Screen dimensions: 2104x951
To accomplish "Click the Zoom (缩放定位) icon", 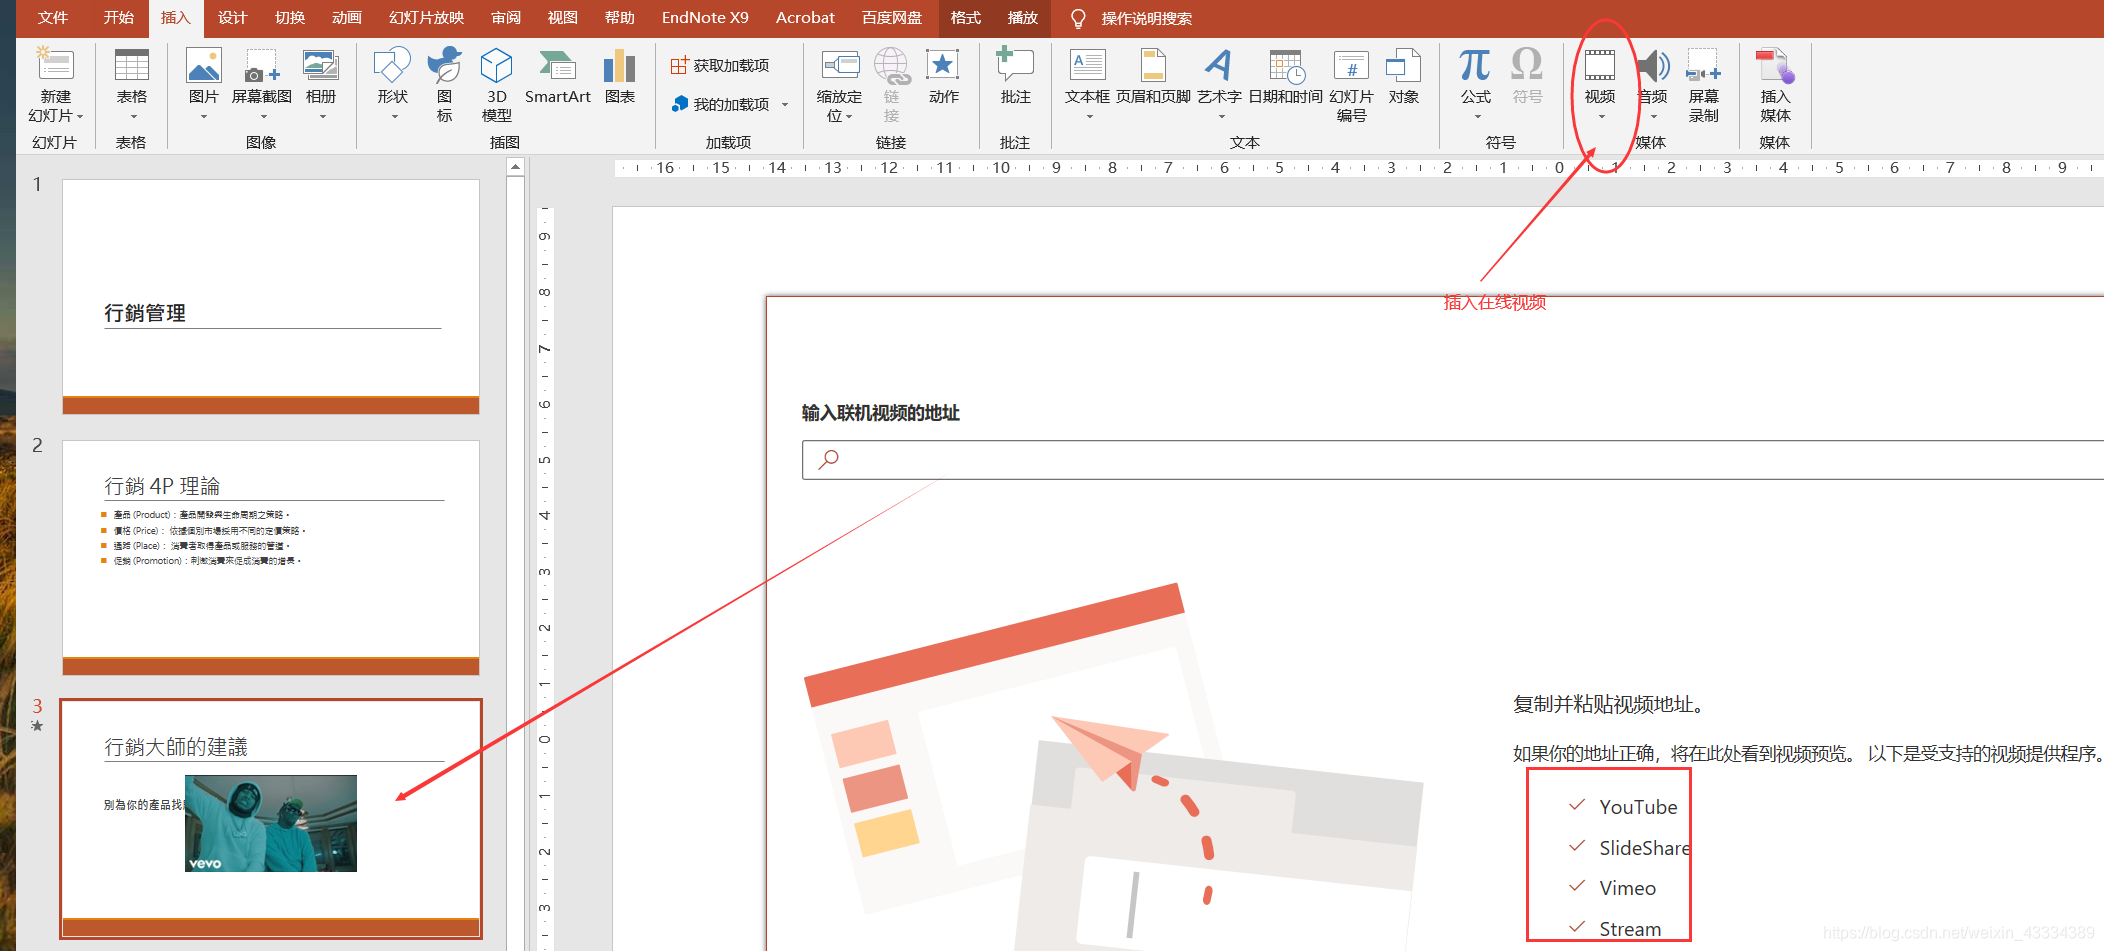I will tap(840, 64).
